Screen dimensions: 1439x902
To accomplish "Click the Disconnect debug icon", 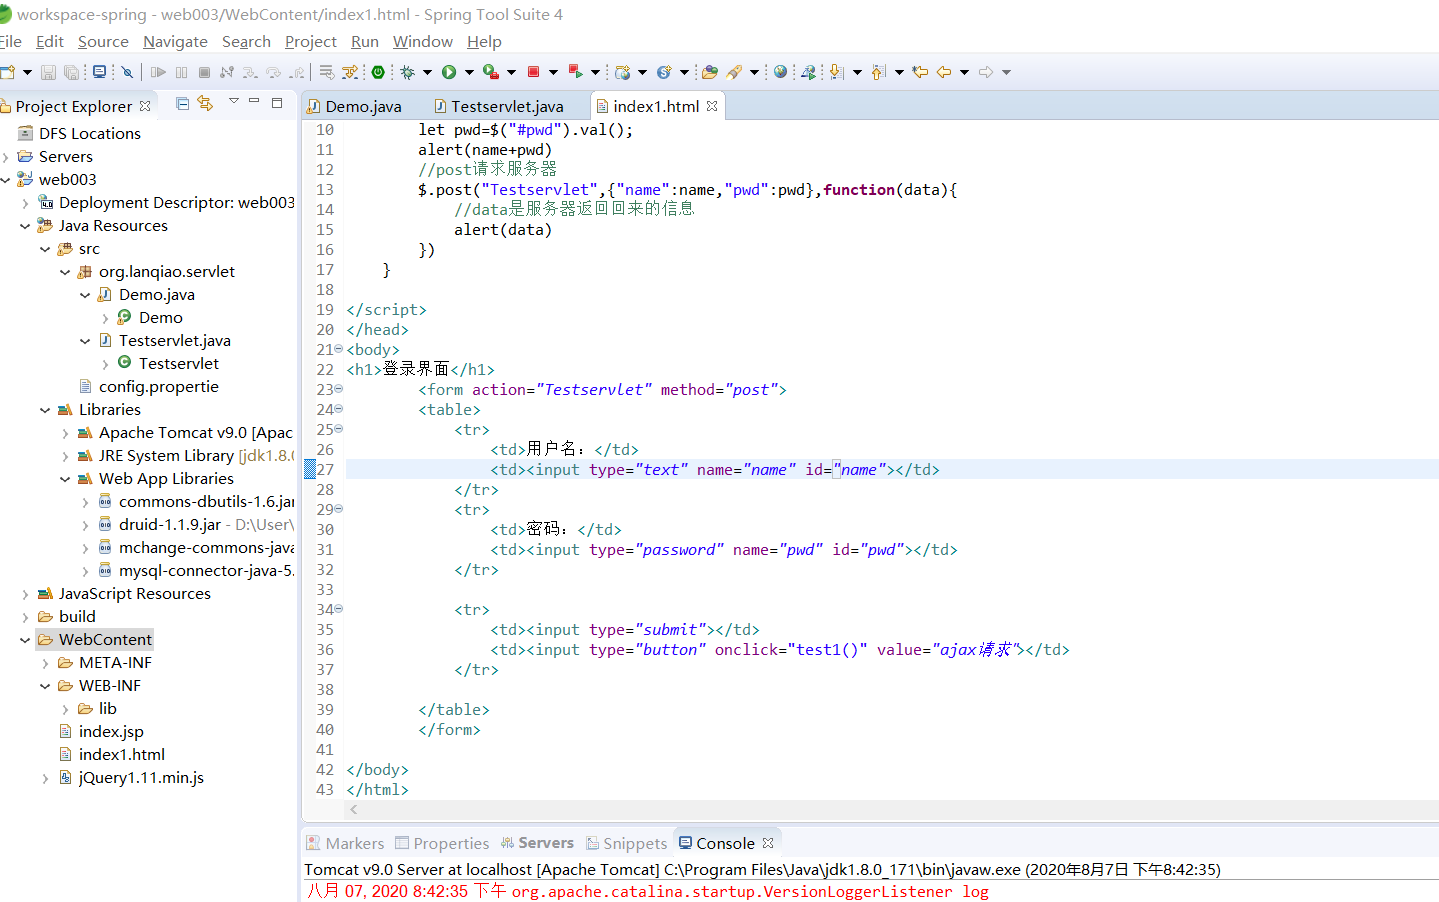I will click(x=227, y=72).
